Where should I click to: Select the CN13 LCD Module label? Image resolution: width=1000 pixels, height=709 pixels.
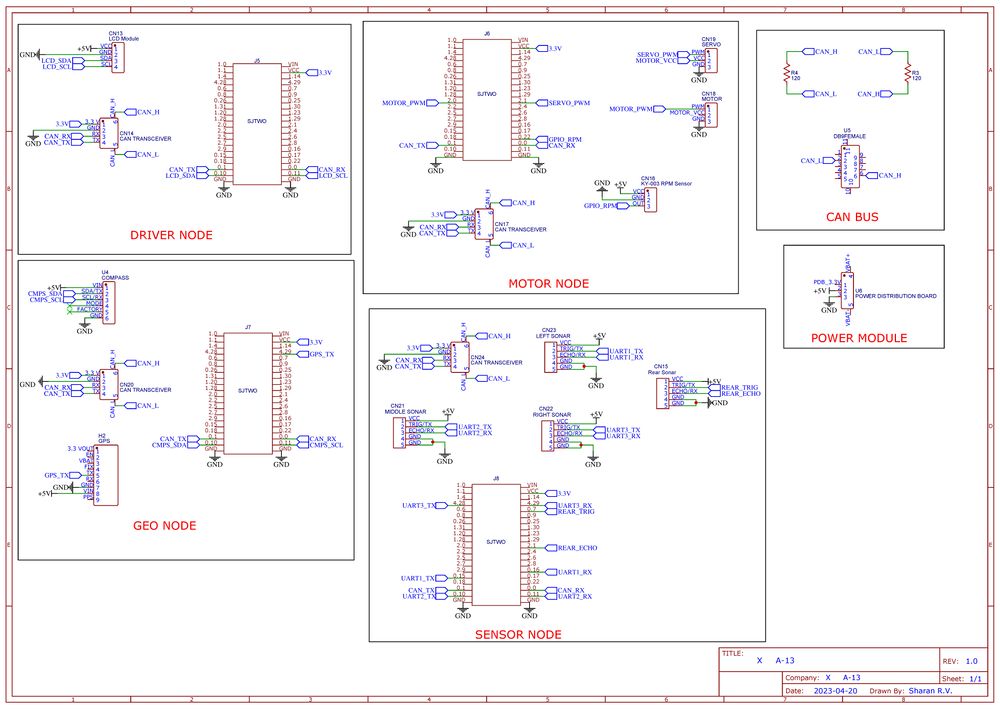124,36
